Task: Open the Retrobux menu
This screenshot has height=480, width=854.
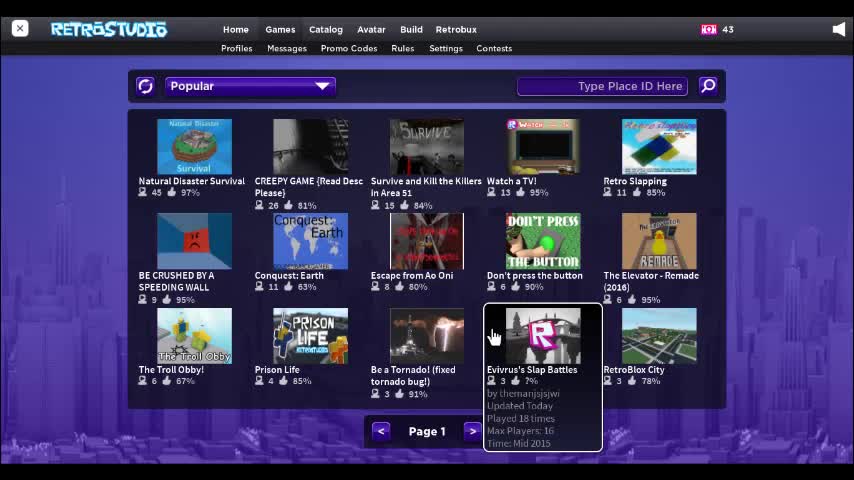Action: (x=456, y=29)
